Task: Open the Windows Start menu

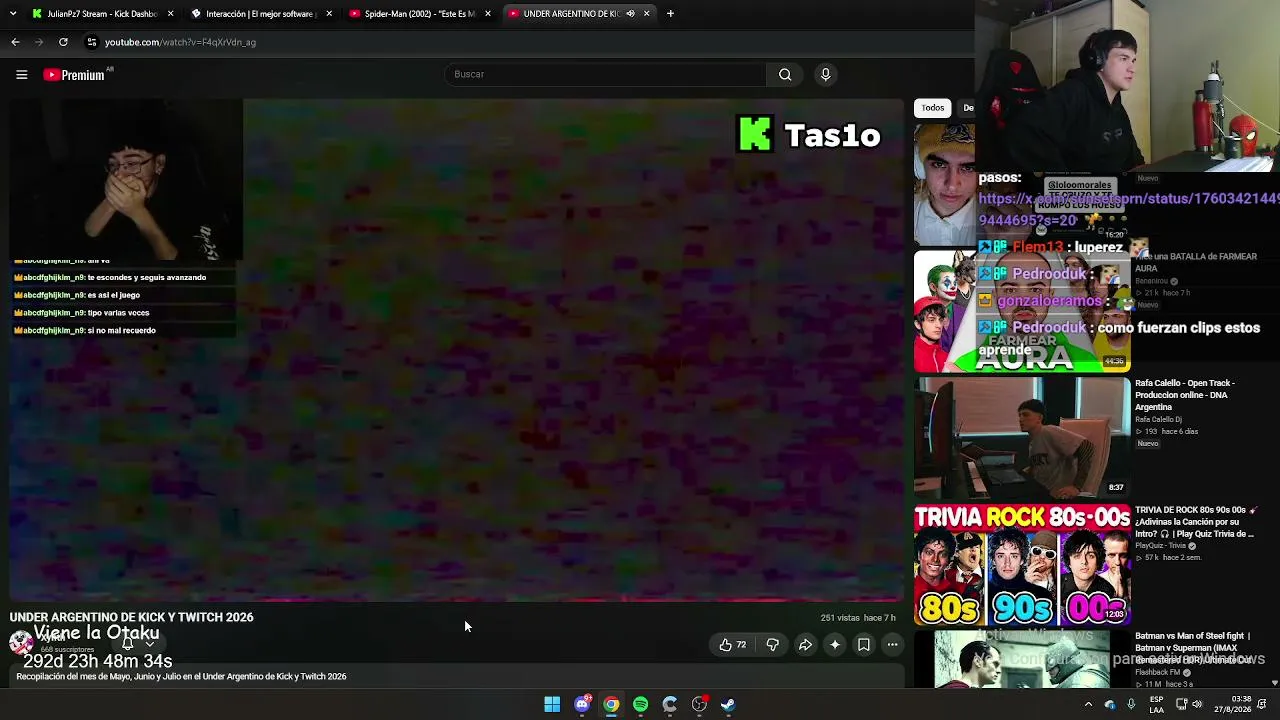Action: (552, 704)
